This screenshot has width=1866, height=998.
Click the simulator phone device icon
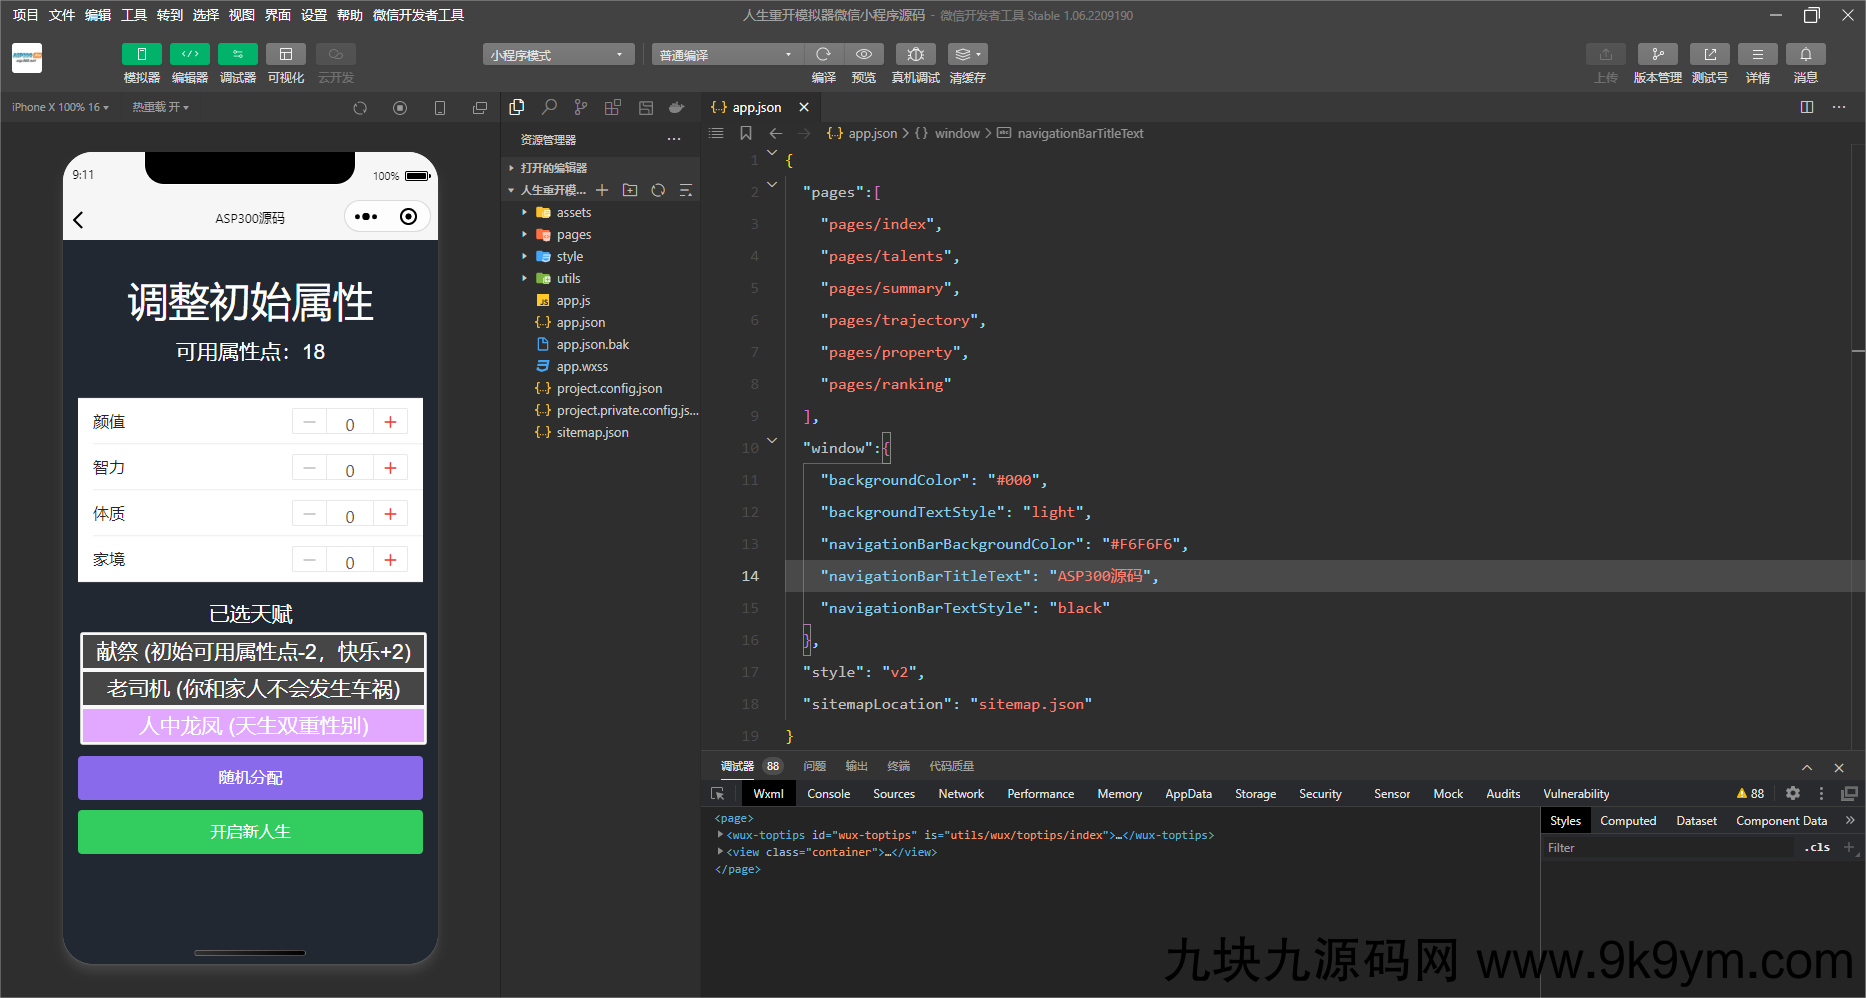click(440, 107)
